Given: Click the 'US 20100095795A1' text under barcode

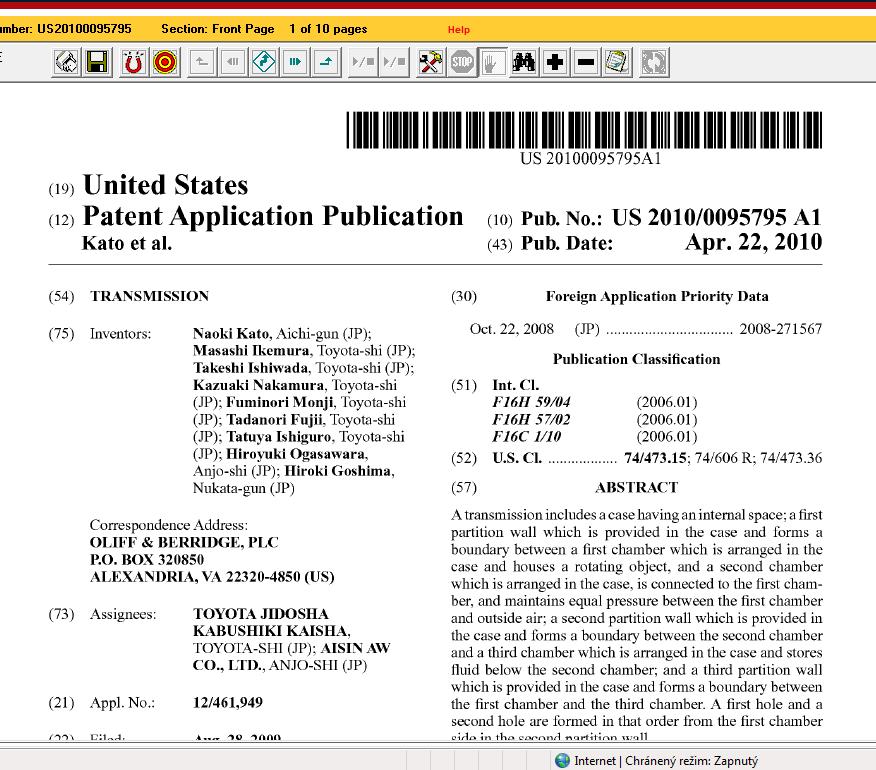Looking at the screenshot, I should (x=591, y=159).
